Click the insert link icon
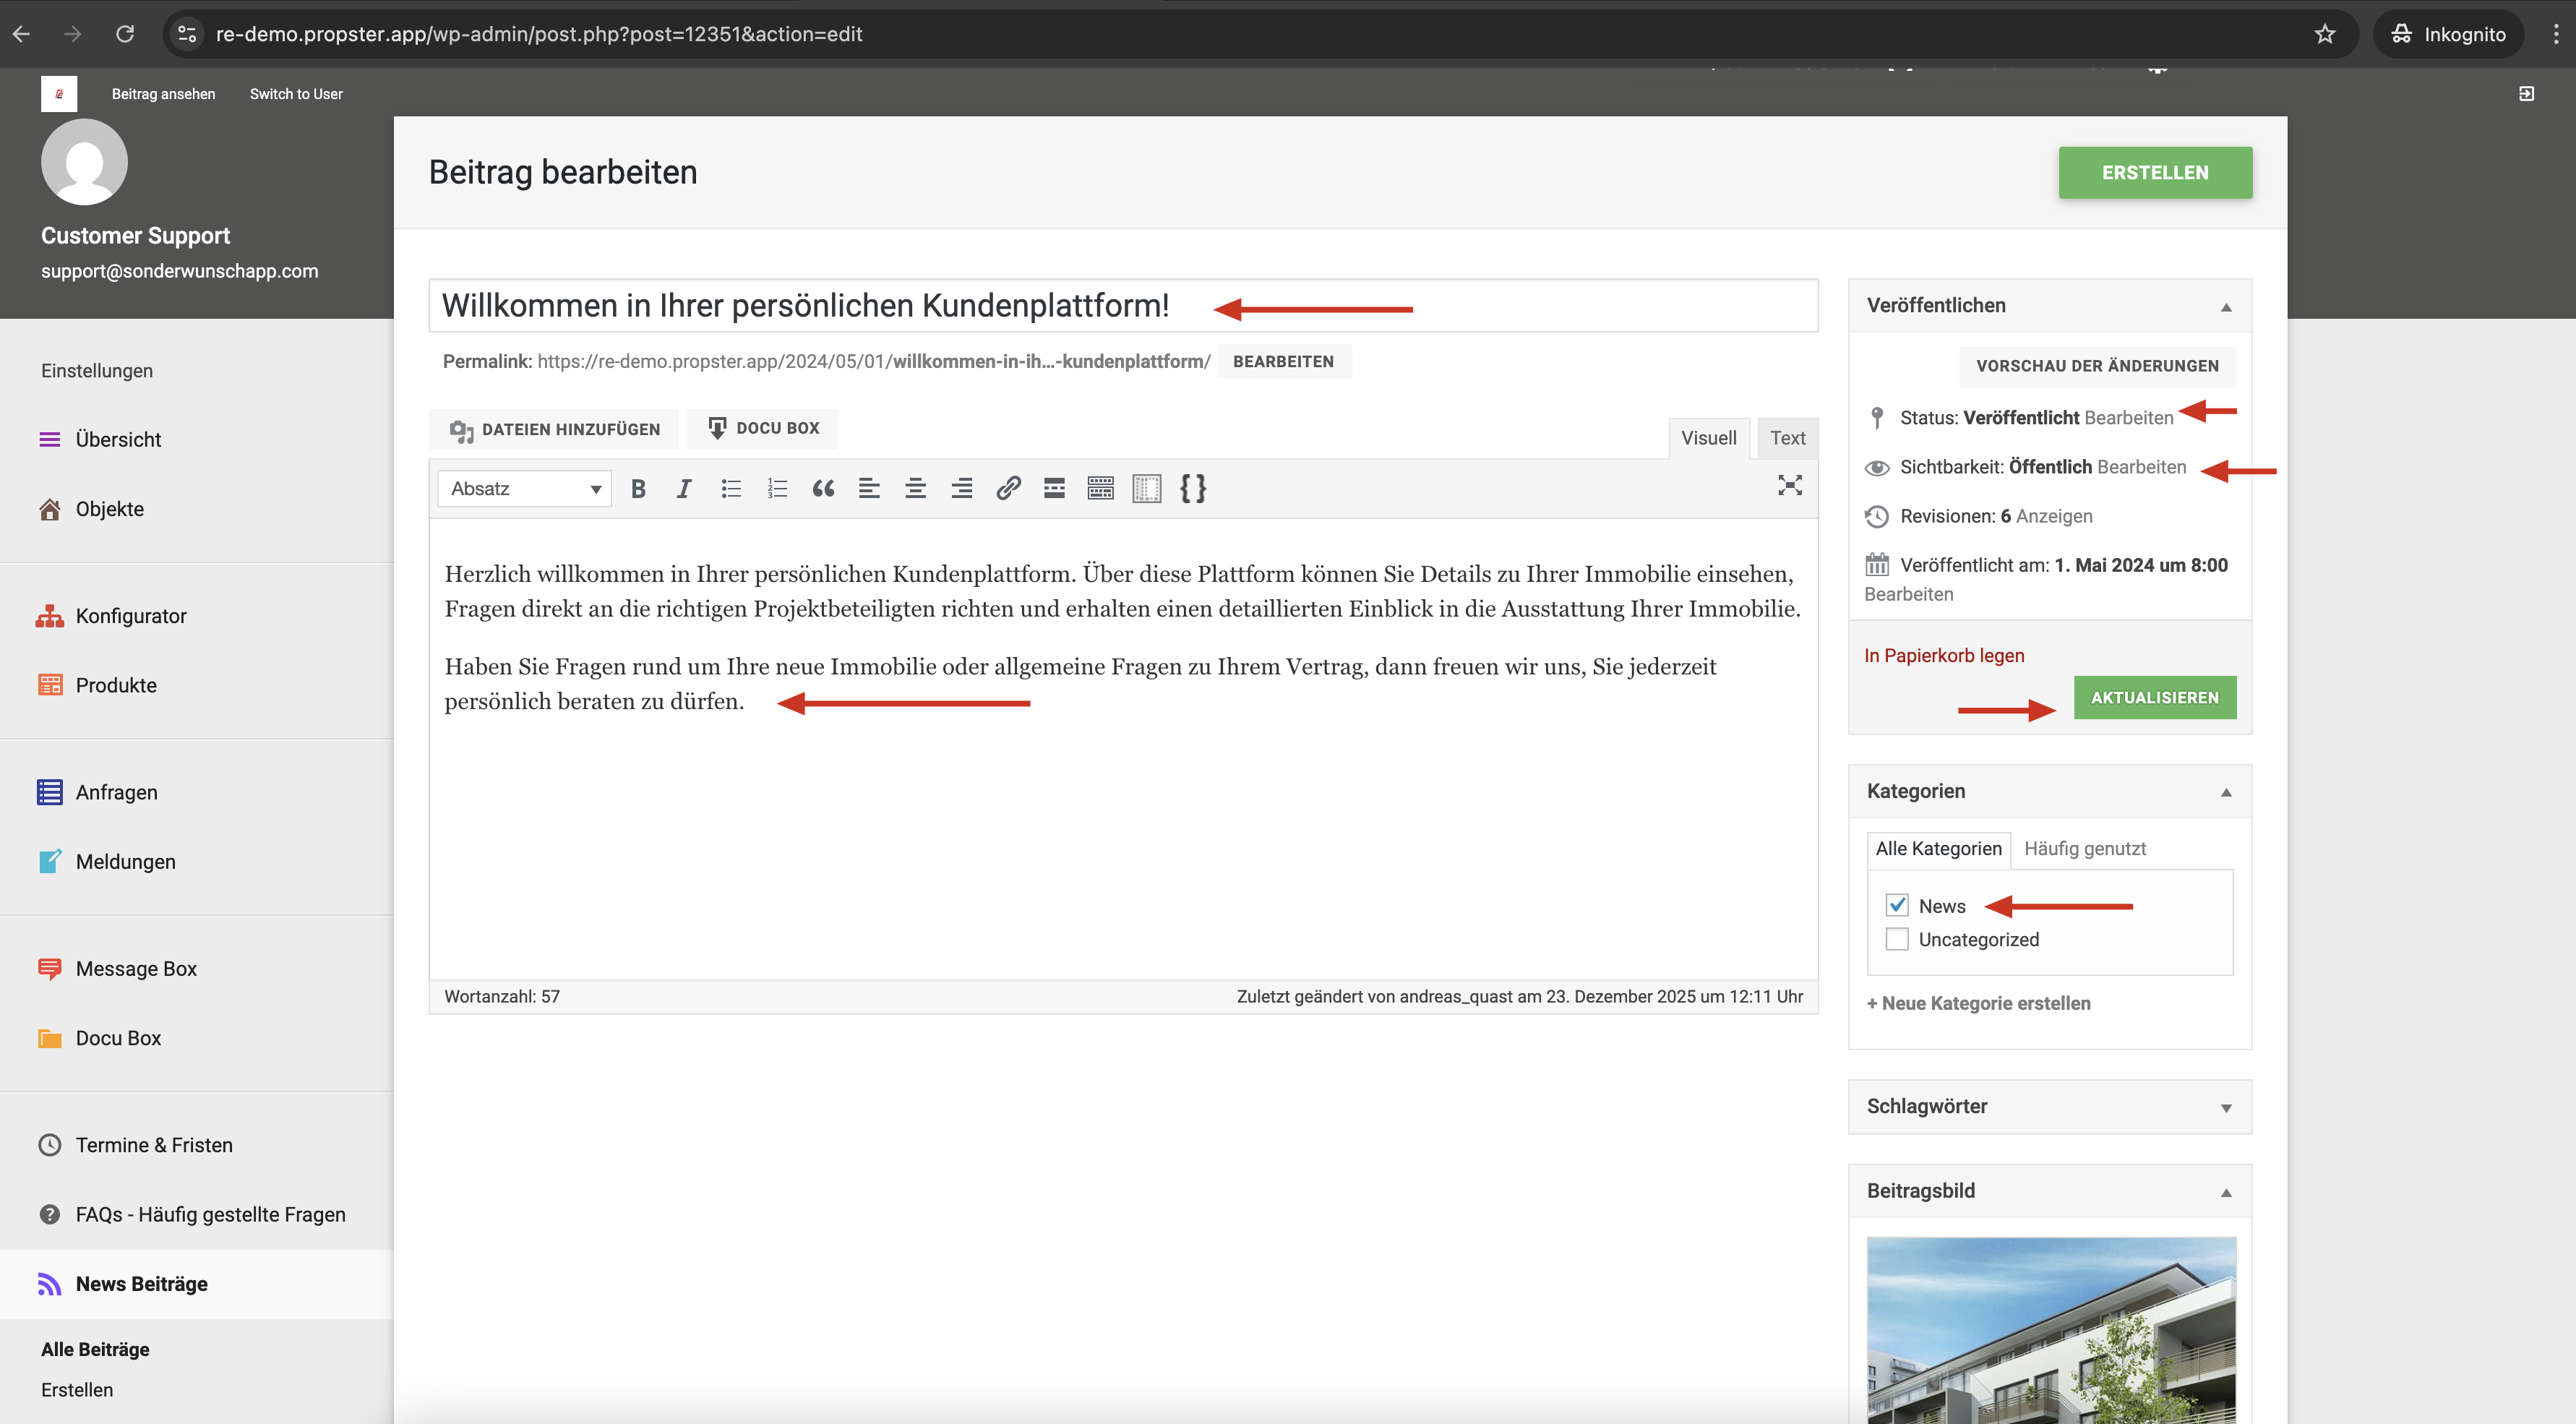 pos(1008,489)
